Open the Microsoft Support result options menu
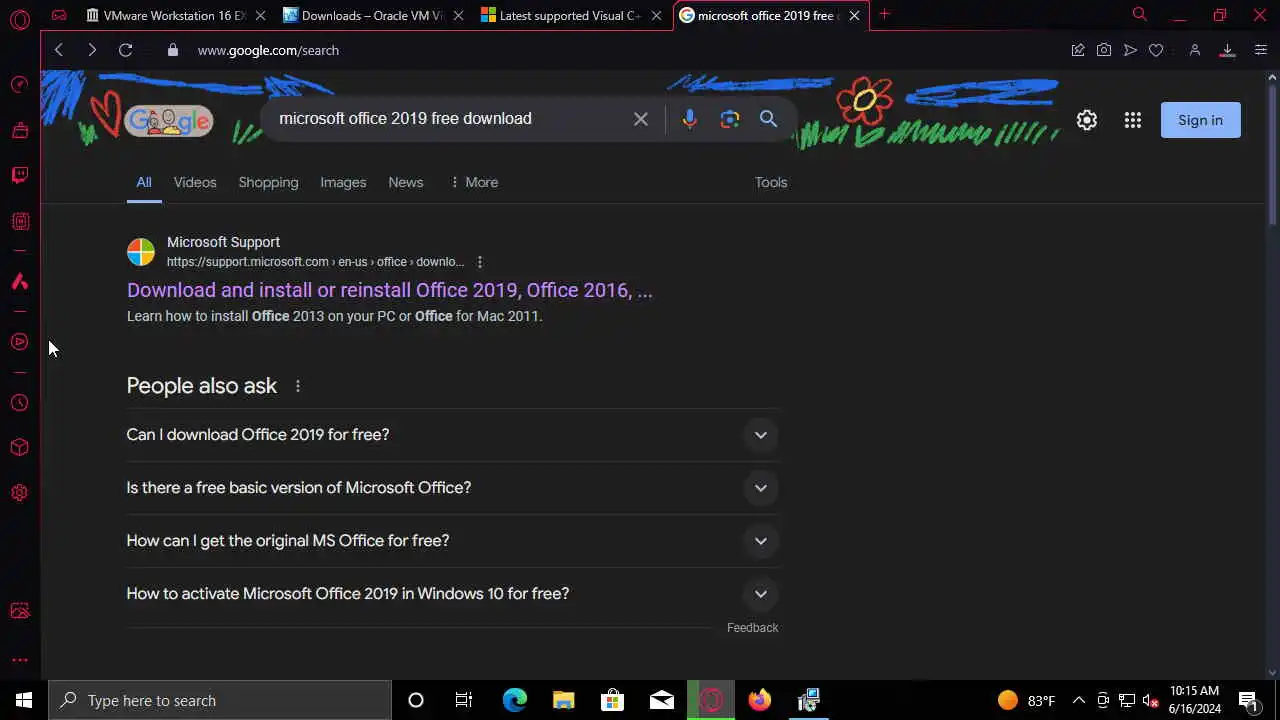Image resolution: width=1280 pixels, height=720 pixels. tap(480, 262)
